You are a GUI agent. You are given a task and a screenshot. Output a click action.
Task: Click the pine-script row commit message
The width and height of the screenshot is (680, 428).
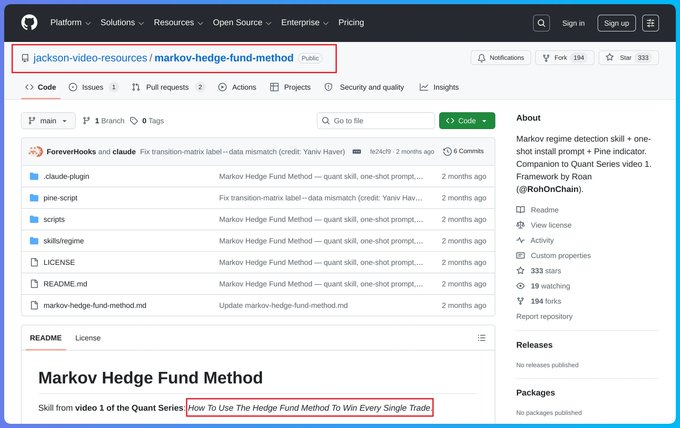coord(320,198)
